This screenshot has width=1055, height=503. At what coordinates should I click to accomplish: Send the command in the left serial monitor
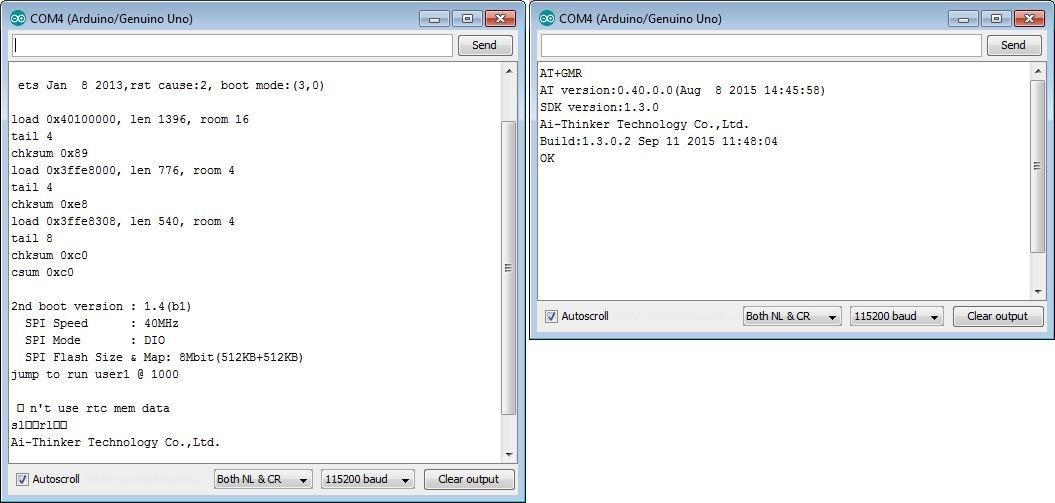tap(484, 45)
